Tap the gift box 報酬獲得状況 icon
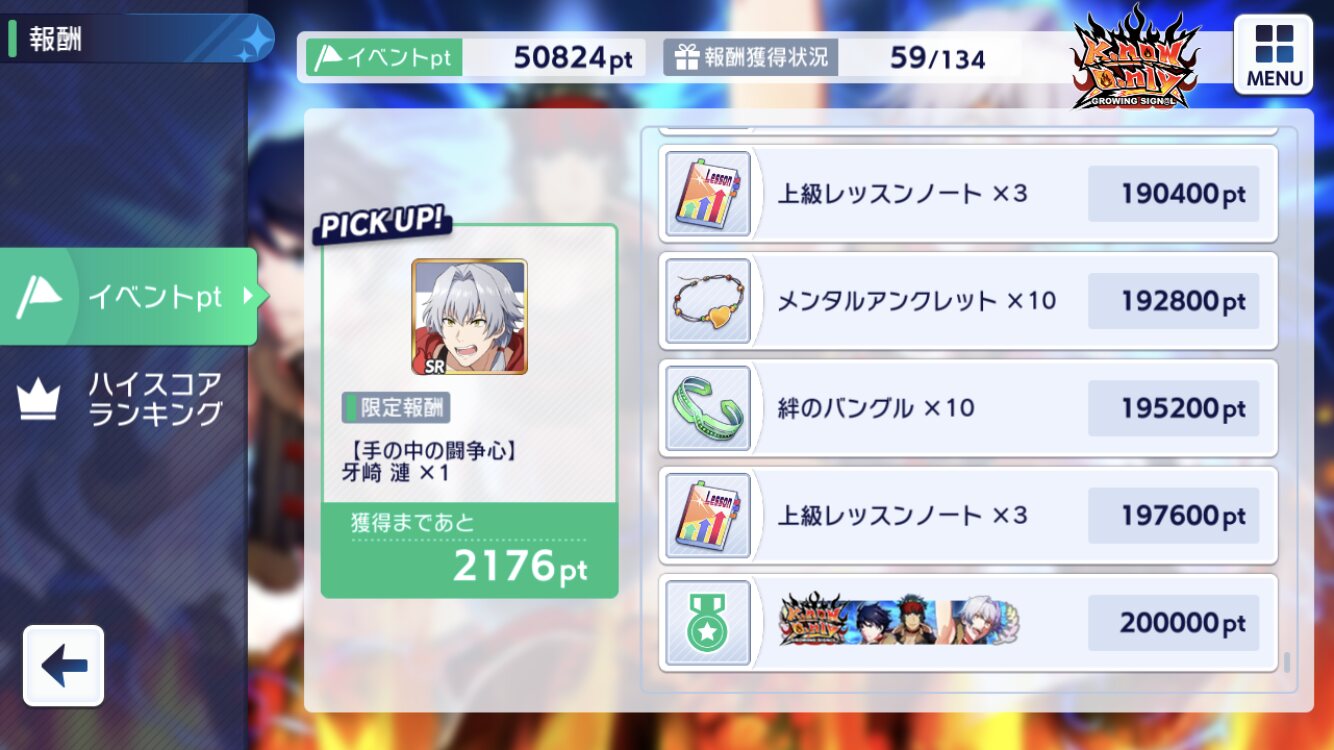 coord(686,58)
